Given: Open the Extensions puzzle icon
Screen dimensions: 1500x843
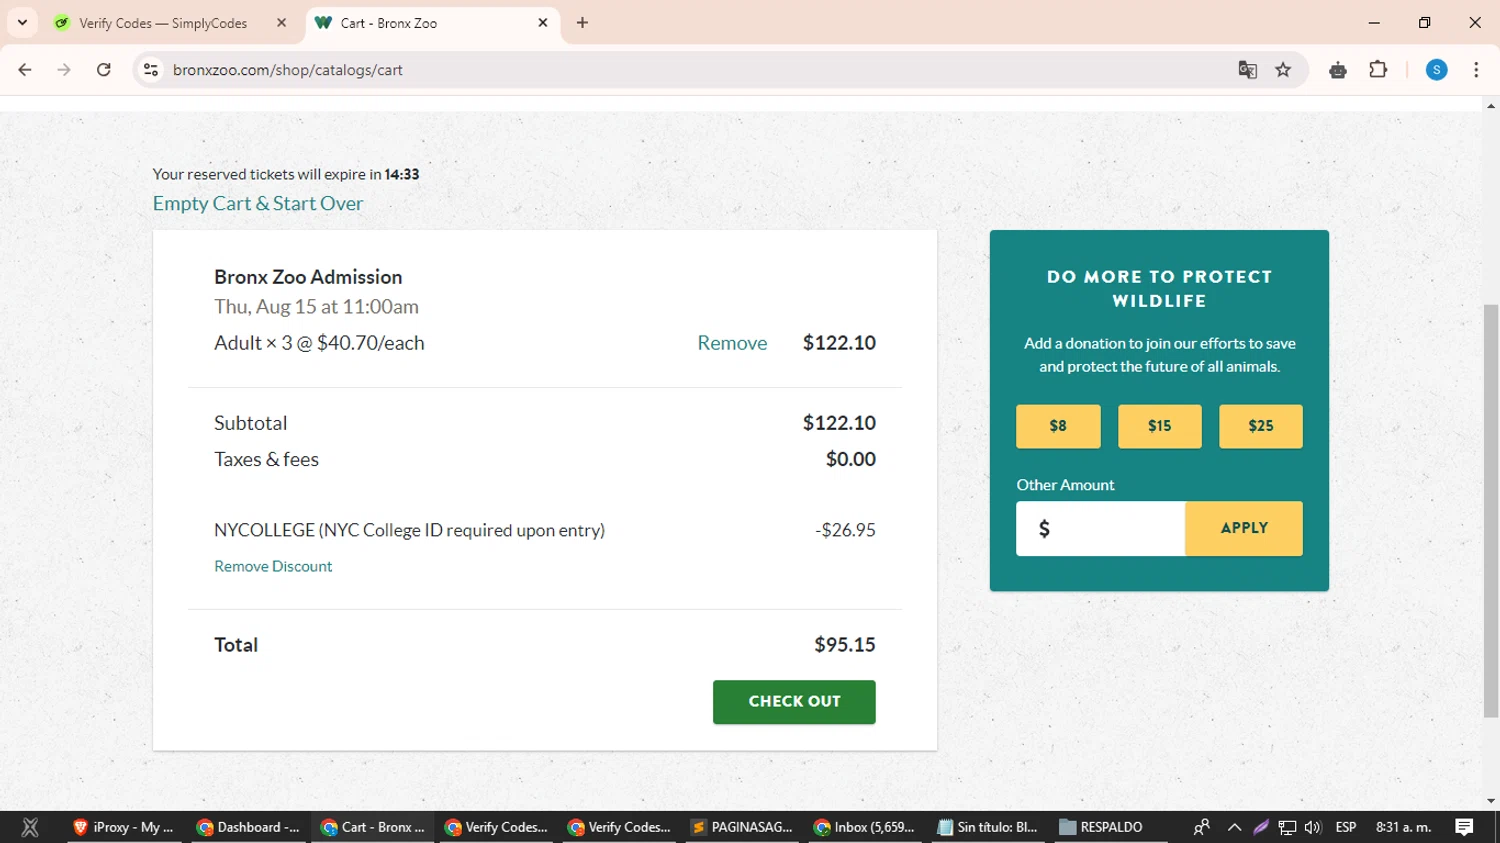Looking at the screenshot, I should click(x=1378, y=70).
